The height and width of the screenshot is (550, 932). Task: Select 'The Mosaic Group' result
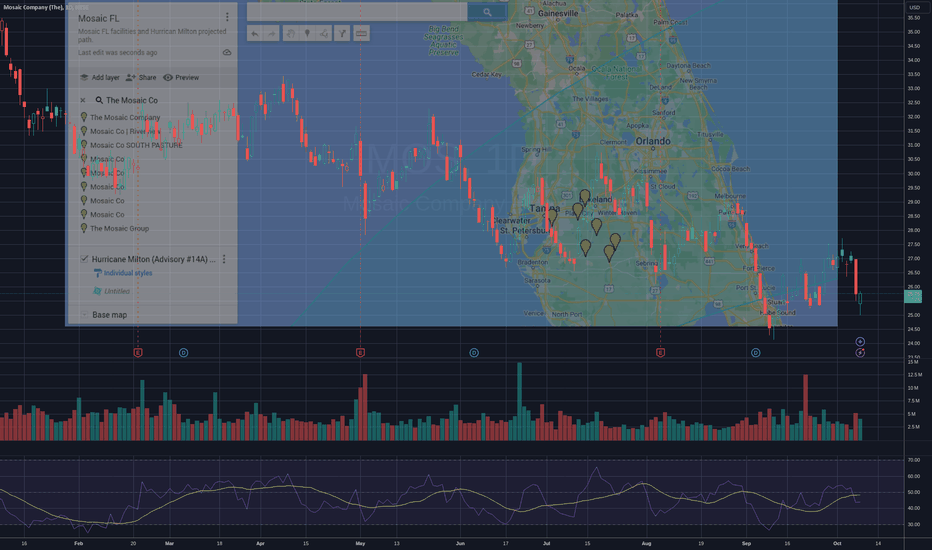coord(119,228)
